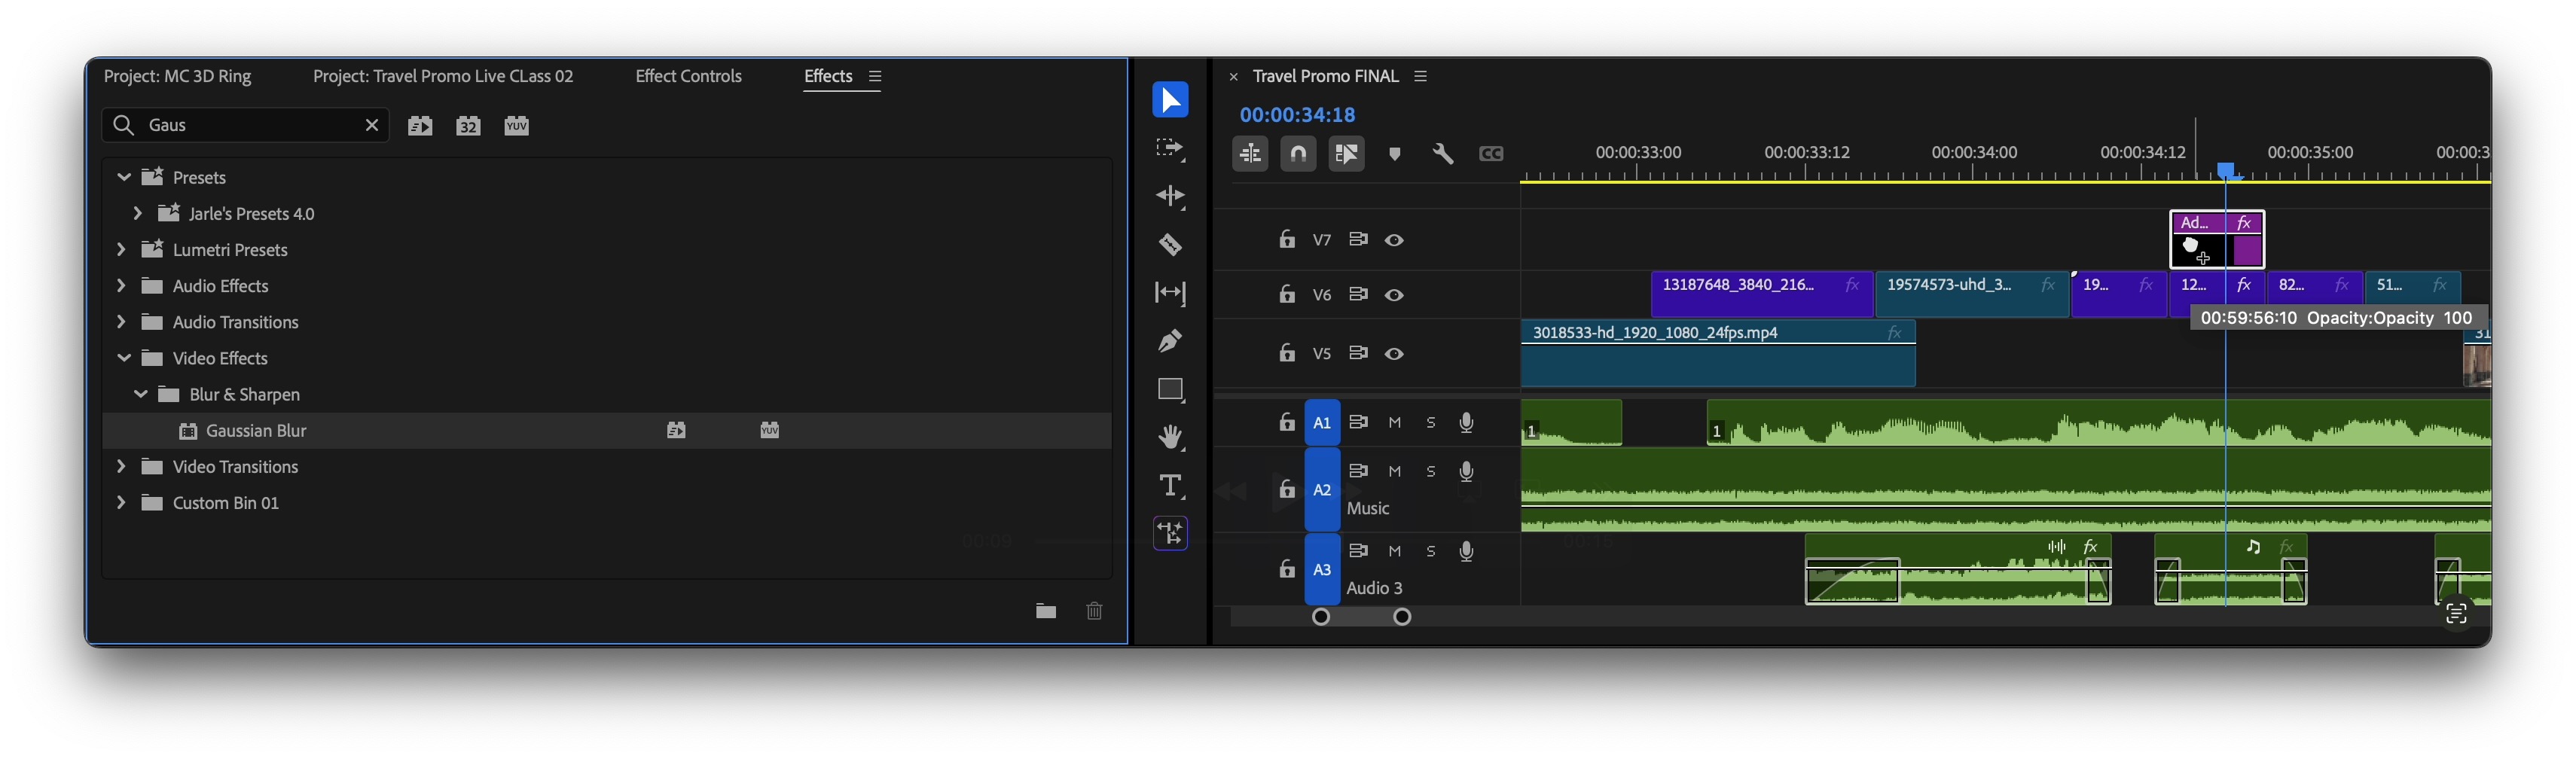Screen dimensions: 2576x759
Task: Solo audio track A2 Music
Action: (1430, 471)
